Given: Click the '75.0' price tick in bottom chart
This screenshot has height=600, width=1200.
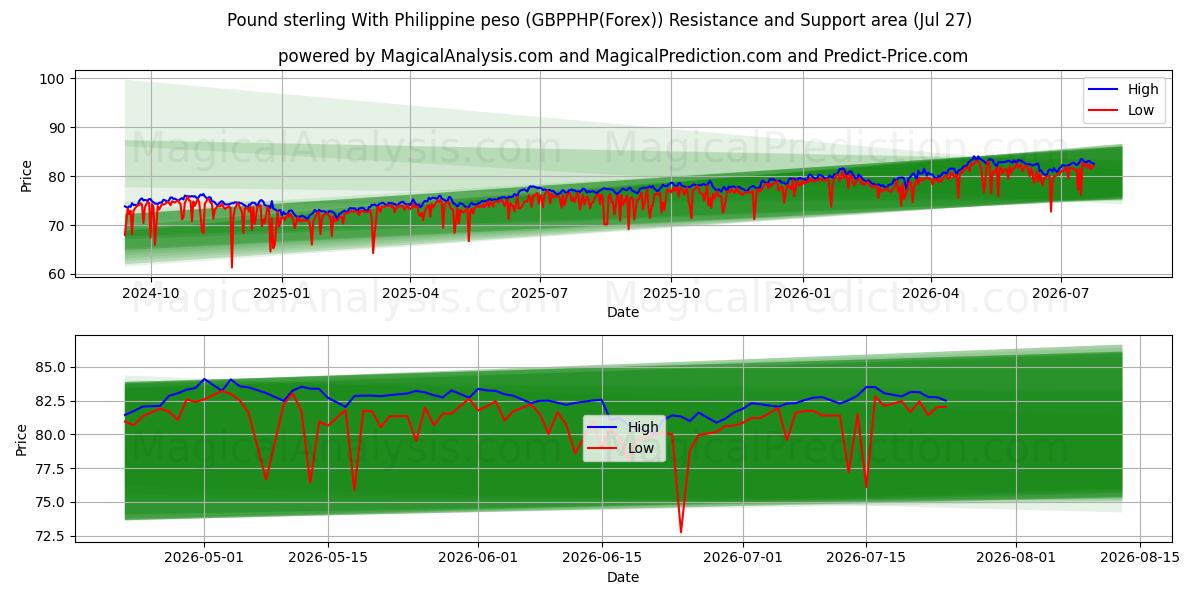Looking at the screenshot, I should 50,503.
